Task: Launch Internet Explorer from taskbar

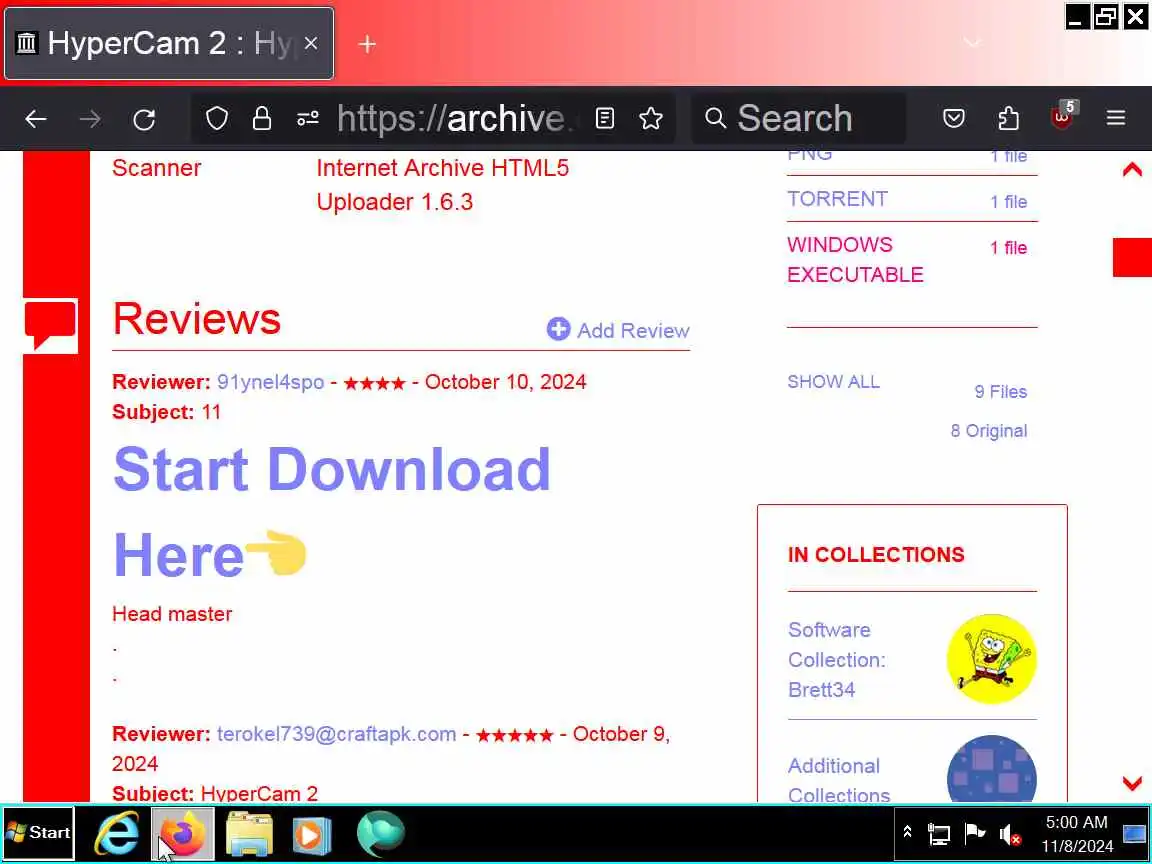Action: (118, 833)
